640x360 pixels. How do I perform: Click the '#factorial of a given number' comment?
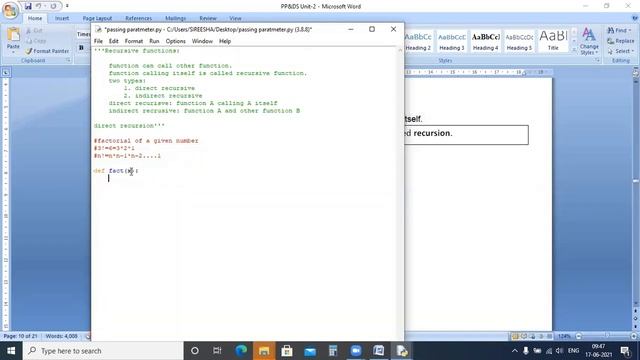click(146, 141)
